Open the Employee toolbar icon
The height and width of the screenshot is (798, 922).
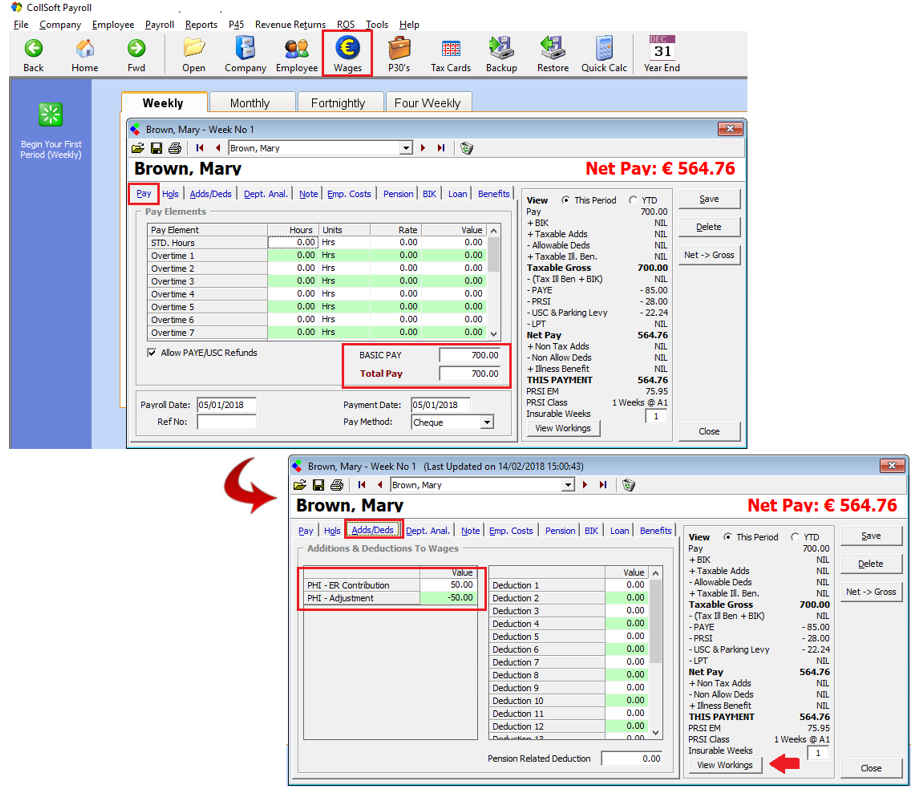pos(297,48)
